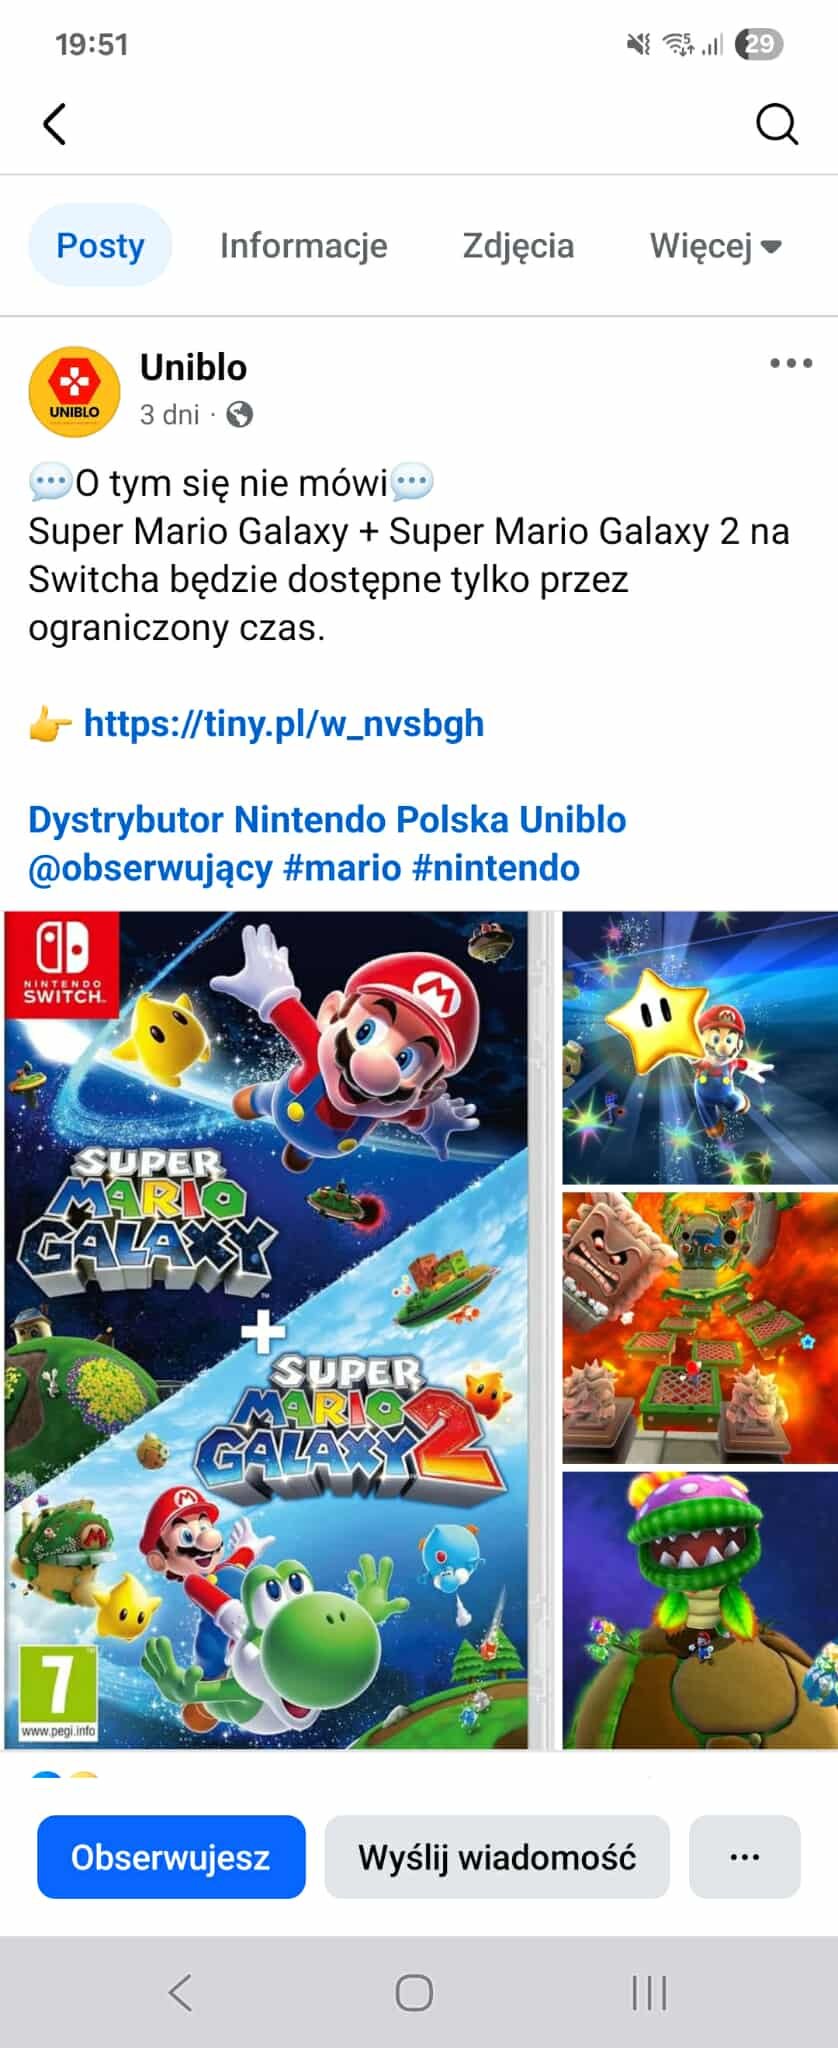The height and width of the screenshot is (2048, 838).
Task: Tap the public globe icon by 3 dni
Action: coord(240,414)
